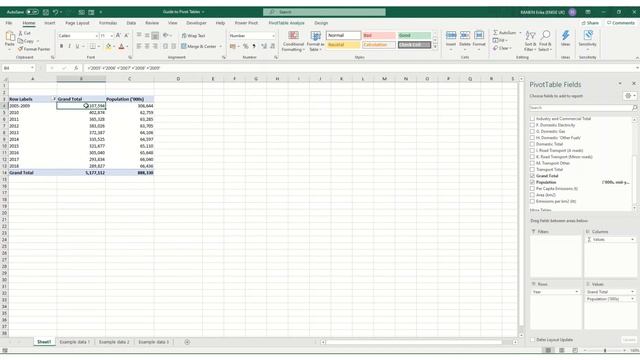The height and width of the screenshot is (360, 640).
Task: Add a new sheet with the plus icon
Action: click(187, 342)
